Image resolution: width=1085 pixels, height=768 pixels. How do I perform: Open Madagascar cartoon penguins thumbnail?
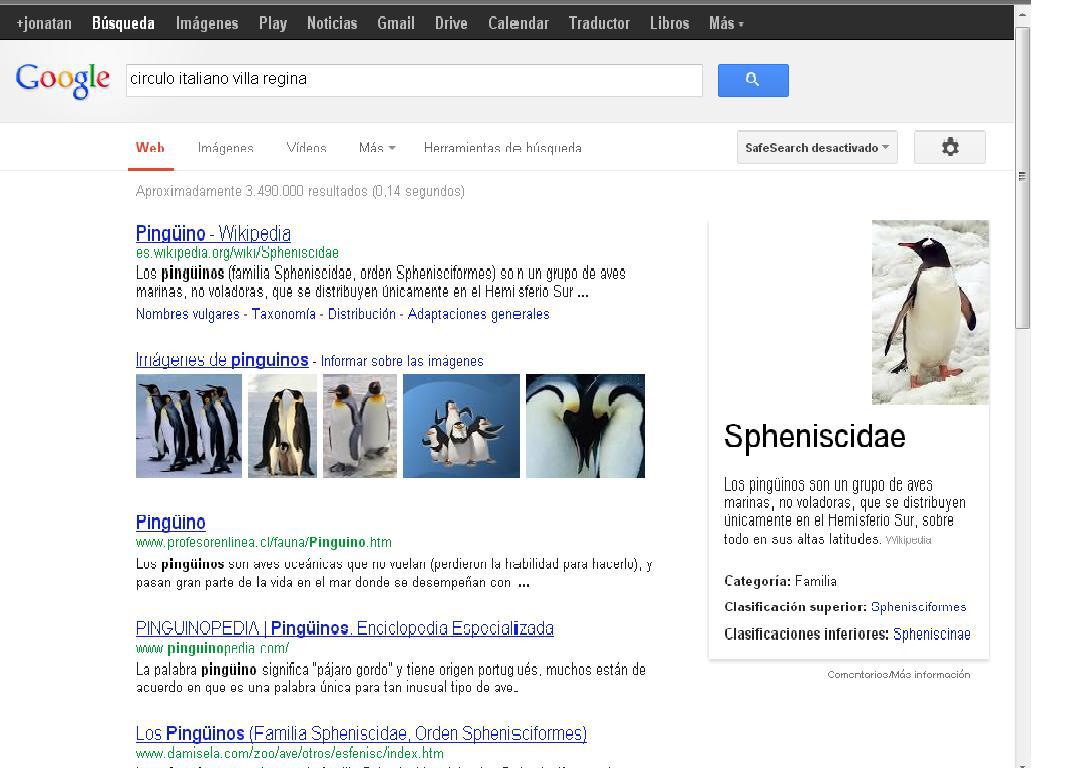tap(461, 426)
